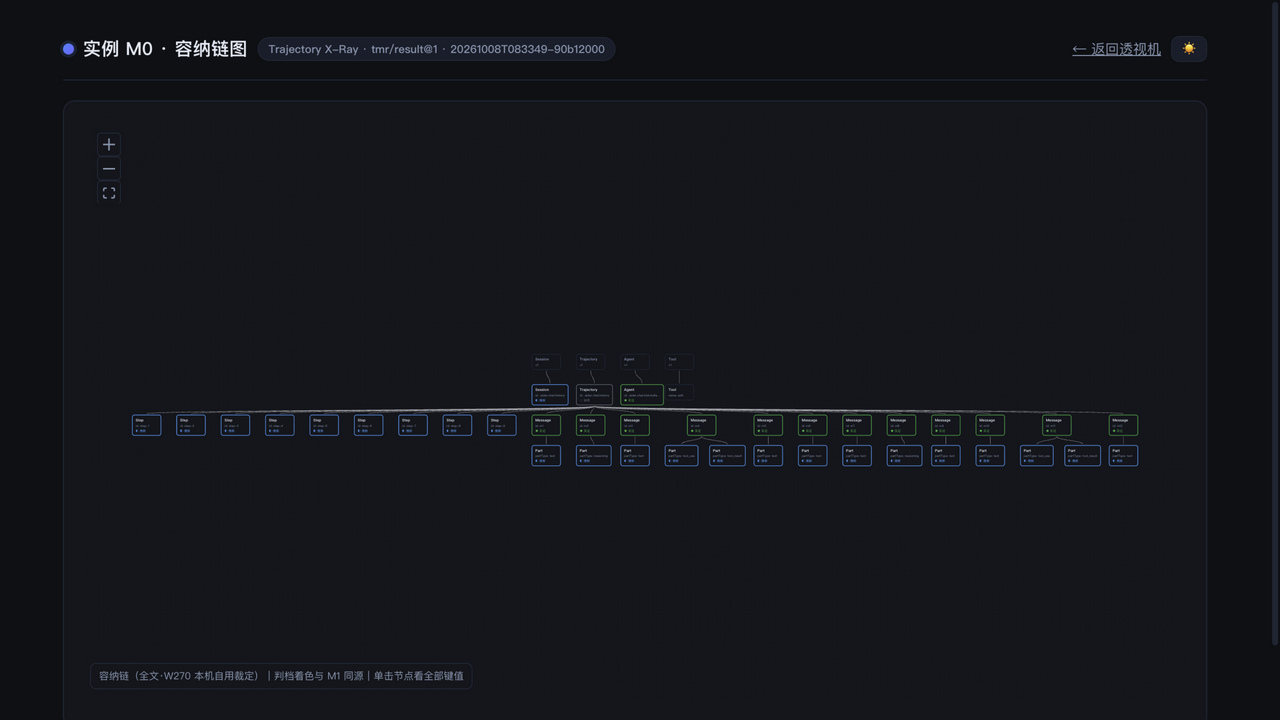Select the tool_result Part under Message m4
Viewport: 1280px width, 720px height.
click(x=728, y=456)
